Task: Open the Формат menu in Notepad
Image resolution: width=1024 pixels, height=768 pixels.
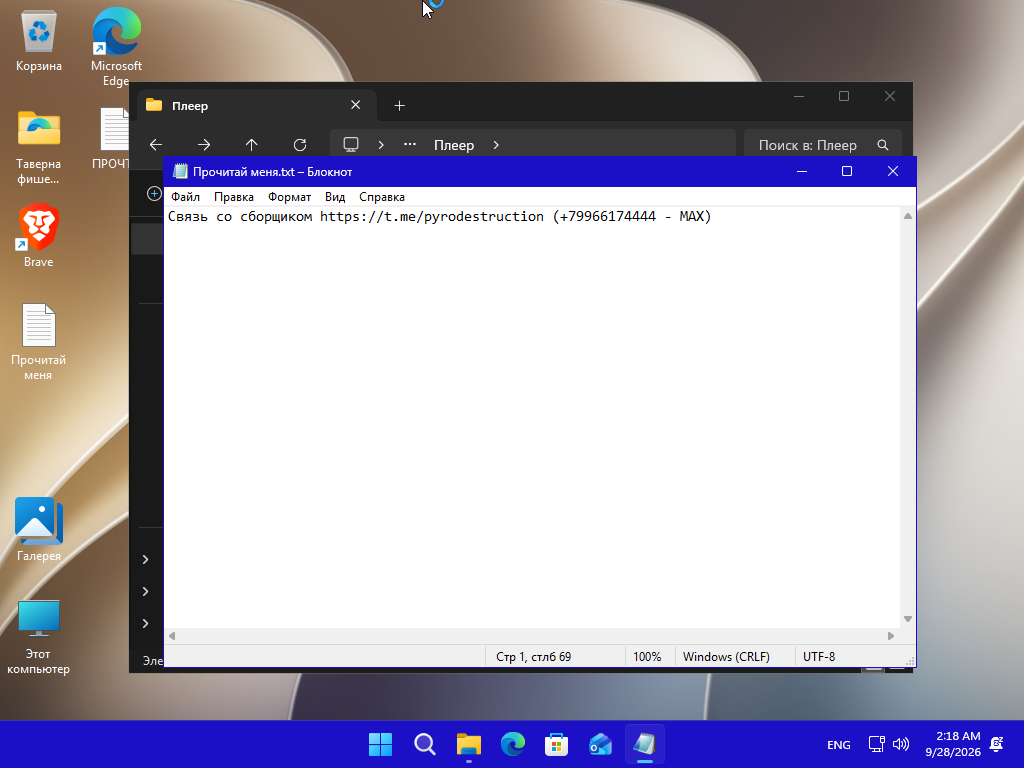Action: [x=289, y=197]
